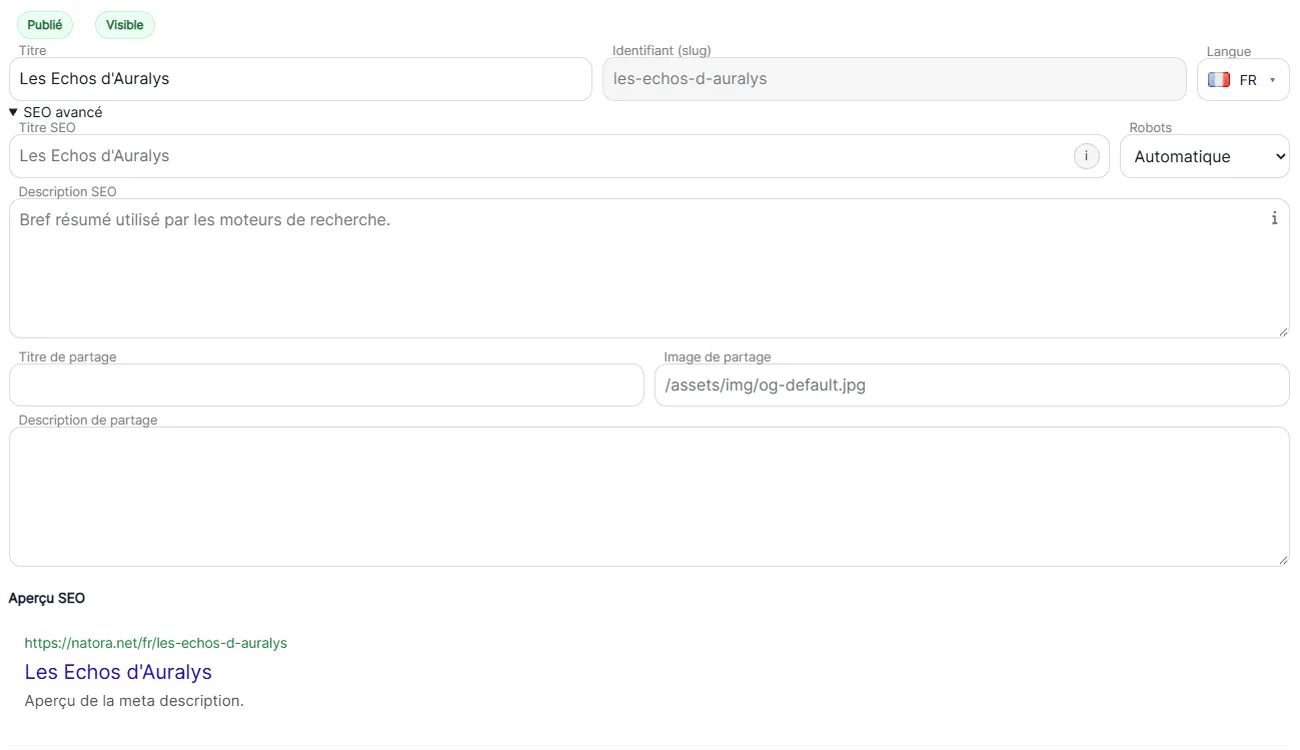Click the Robots label text
Image resolution: width=1300 pixels, height=750 pixels.
pyautogui.click(x=1150, y=128)
